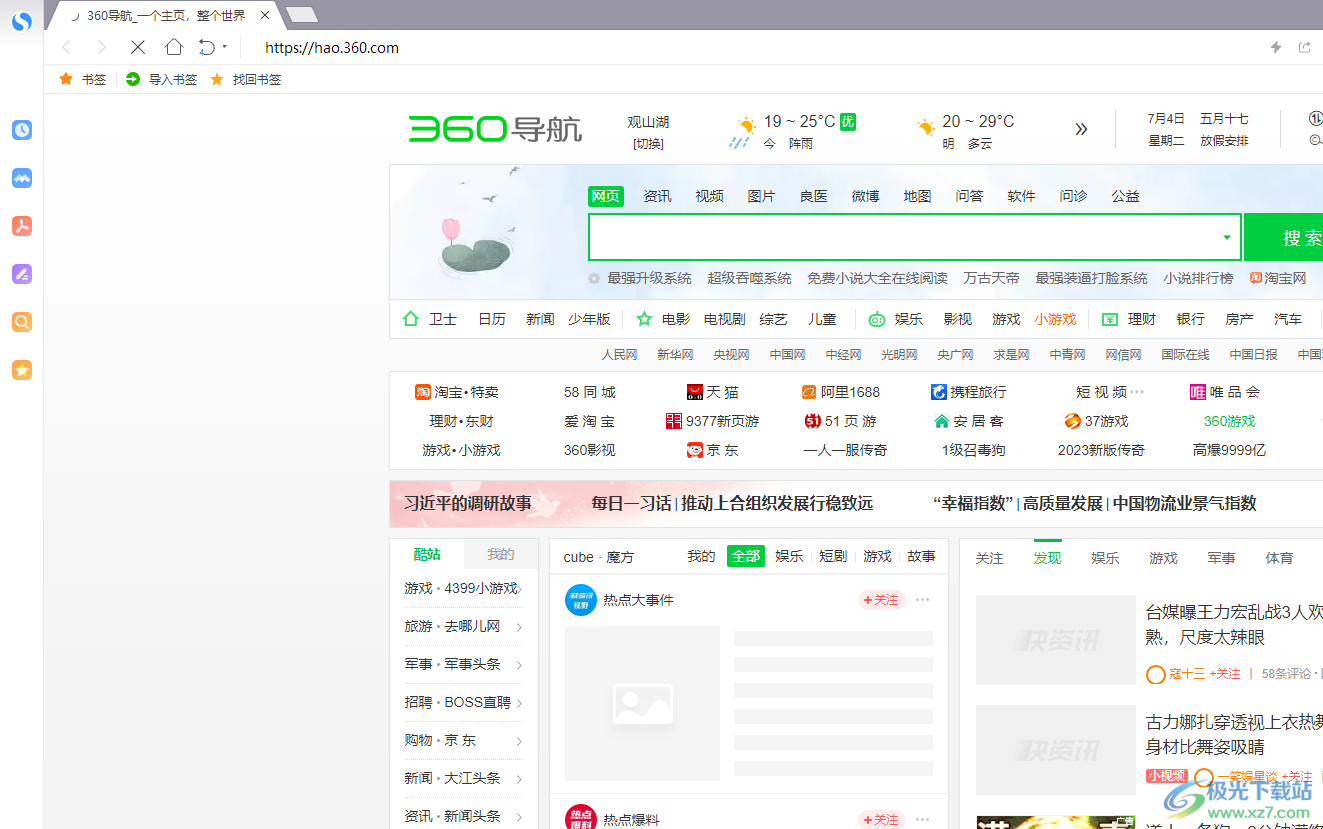
Task: Click the 小游戏 orange link
Action: click(1055, 319)
